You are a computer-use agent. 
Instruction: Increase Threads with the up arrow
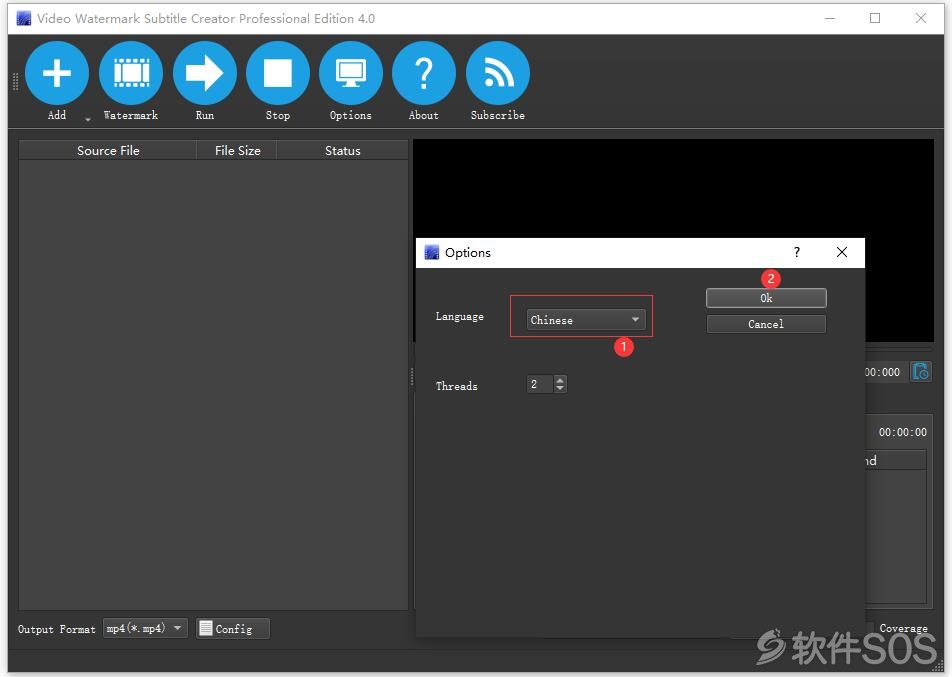(x=560, y=380)
